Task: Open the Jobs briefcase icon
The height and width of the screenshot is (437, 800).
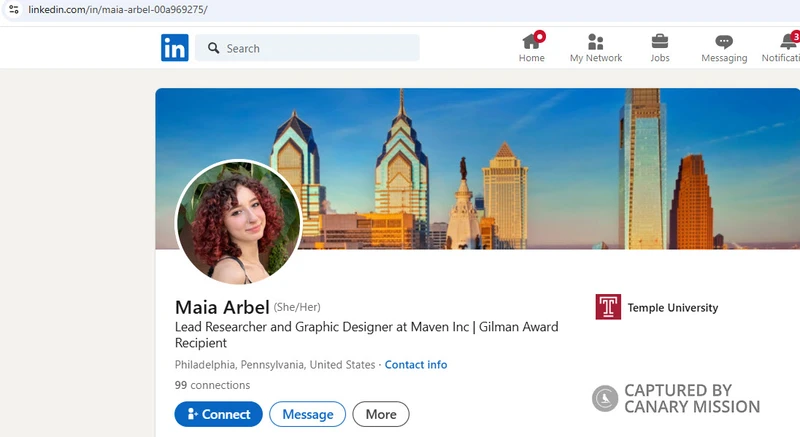Action: (660, 41)
